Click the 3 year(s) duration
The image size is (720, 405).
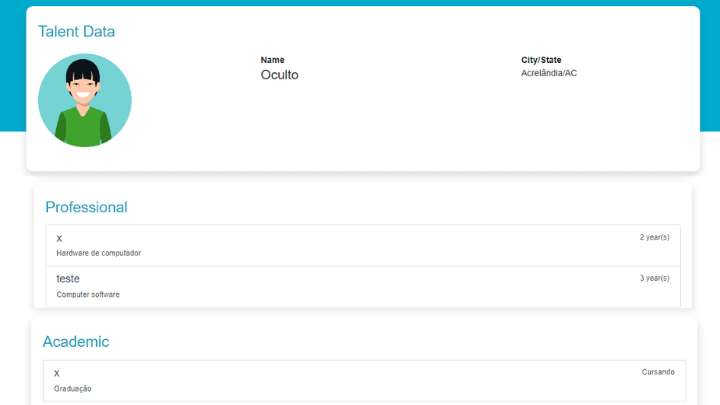(x=654, y=278)
